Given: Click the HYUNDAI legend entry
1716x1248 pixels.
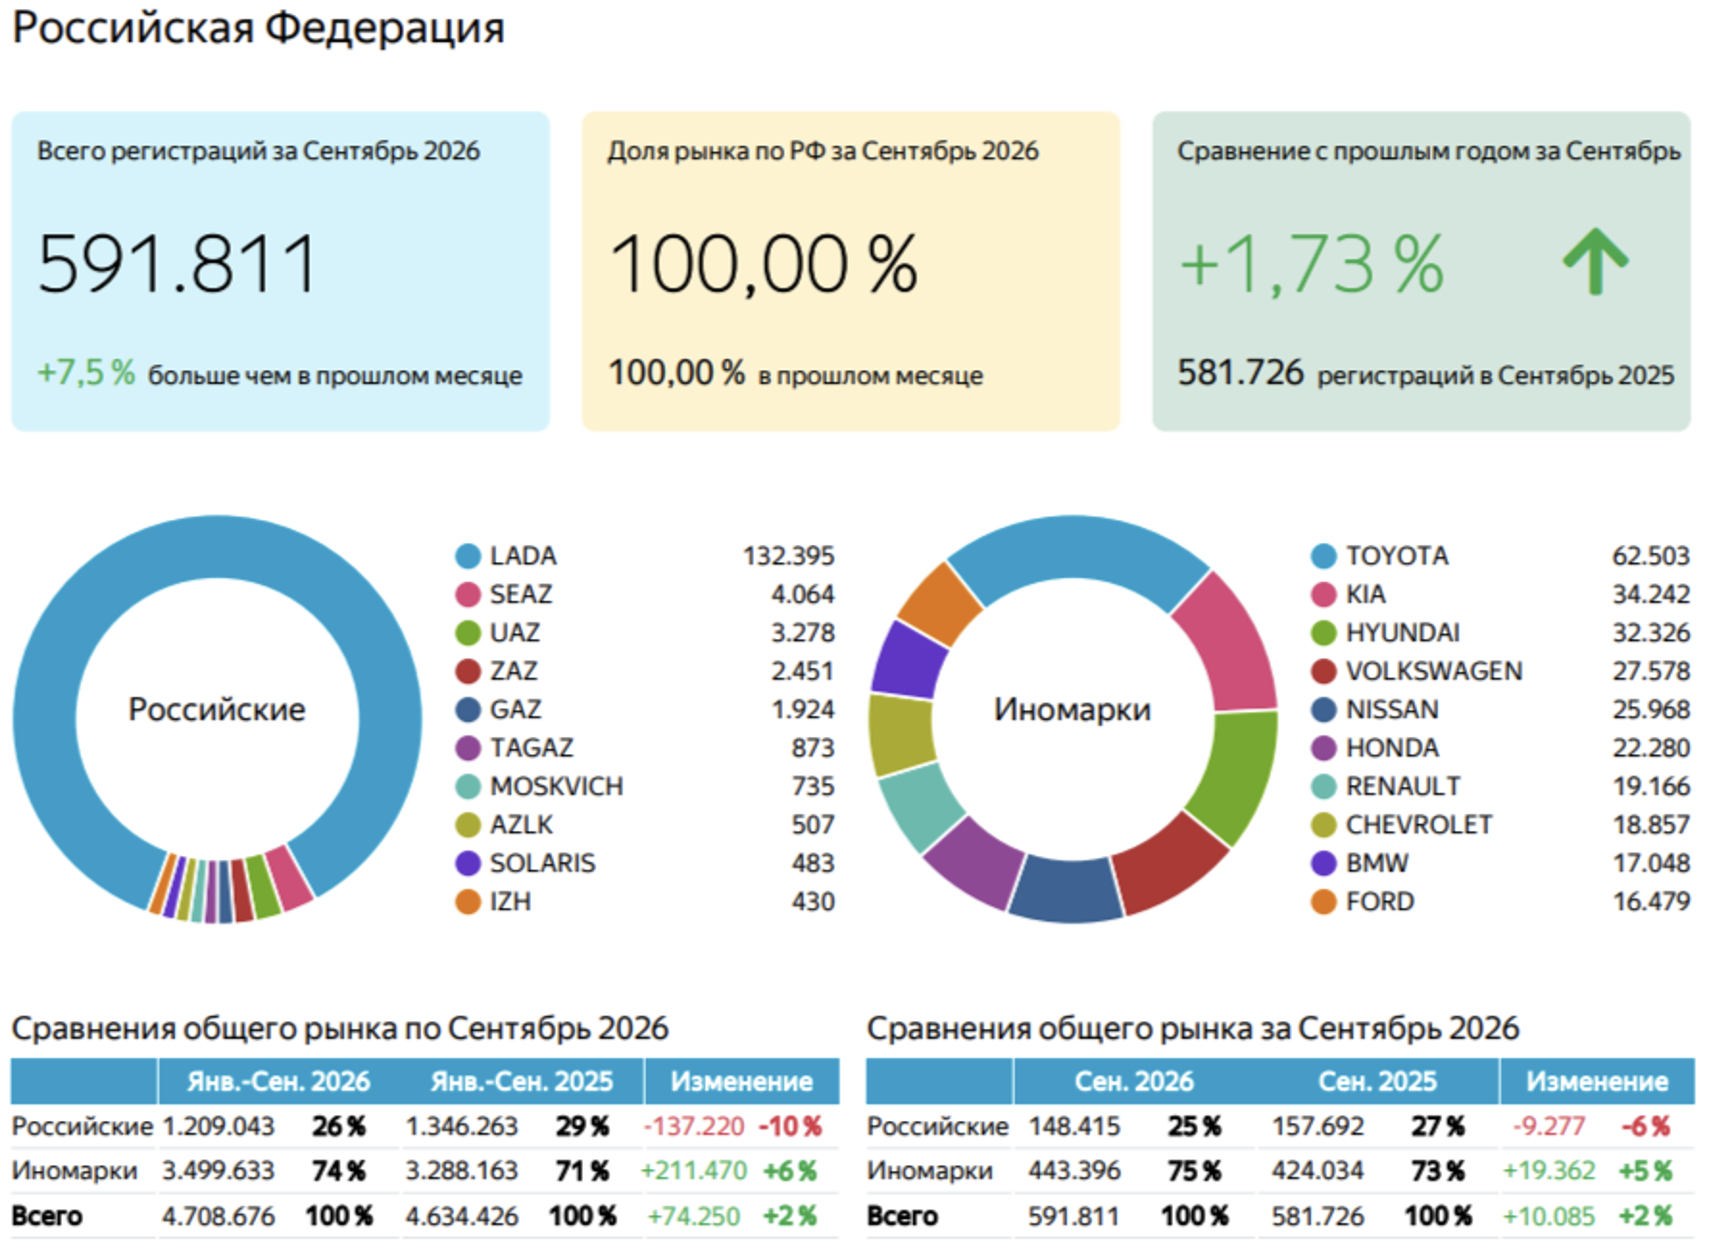Looking at the screenshot, I should [x=1501, y=633].
